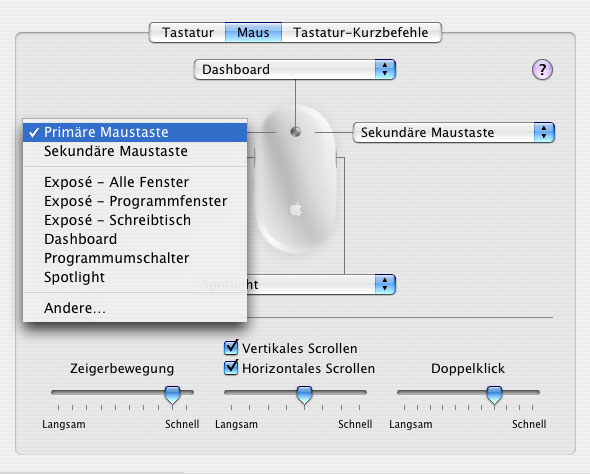Open the Sekundäre Maustaste right-button dropdown
The image size is (590, 474).
[x=454, y=132]
